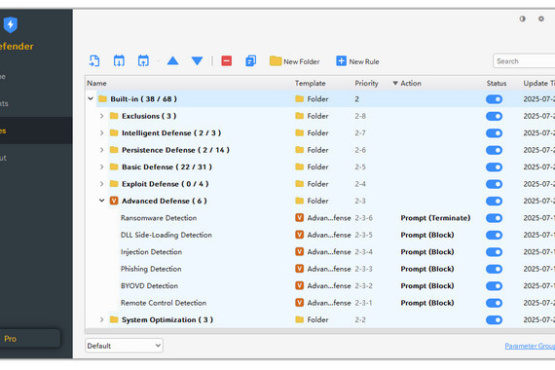Click the export-down calendar-style toolbar icon
555x370 pixels.
click(x=119, y=61)
